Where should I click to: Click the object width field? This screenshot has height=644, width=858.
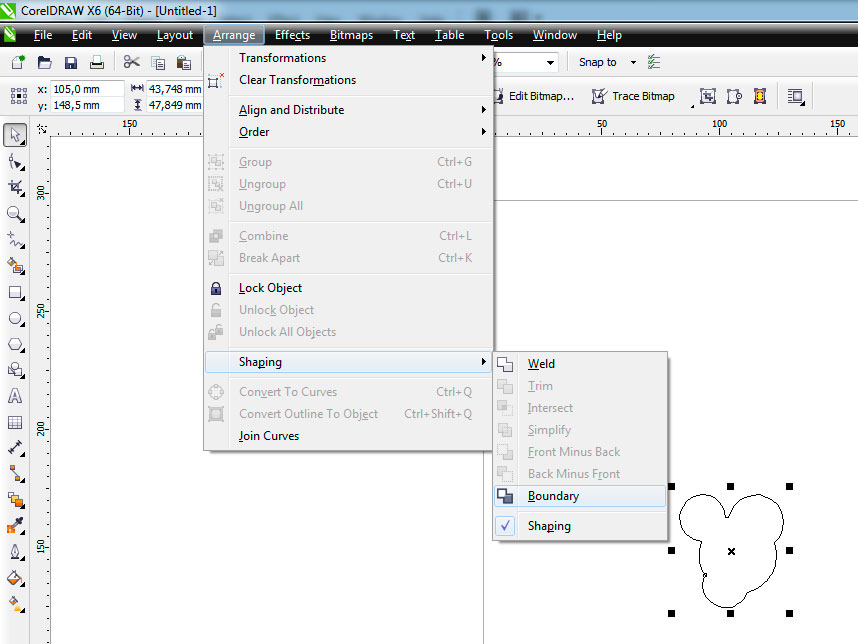point(175,89)
